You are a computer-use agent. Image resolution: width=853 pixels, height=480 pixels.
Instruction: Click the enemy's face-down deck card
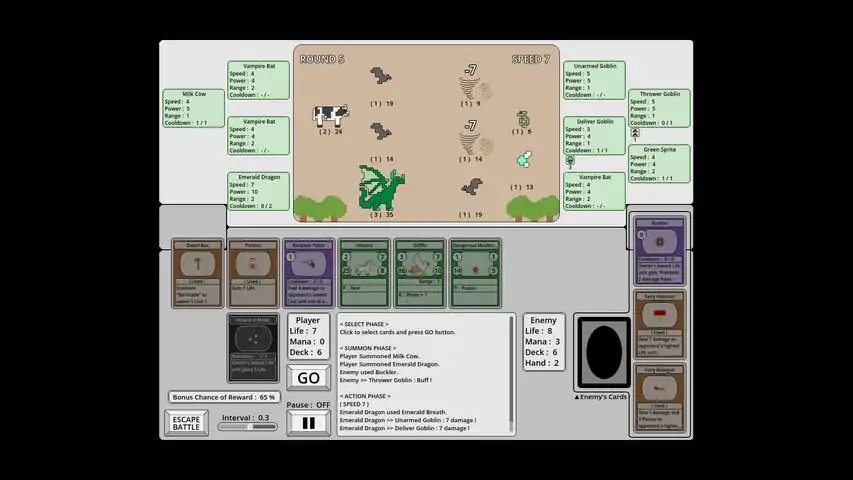603,352
